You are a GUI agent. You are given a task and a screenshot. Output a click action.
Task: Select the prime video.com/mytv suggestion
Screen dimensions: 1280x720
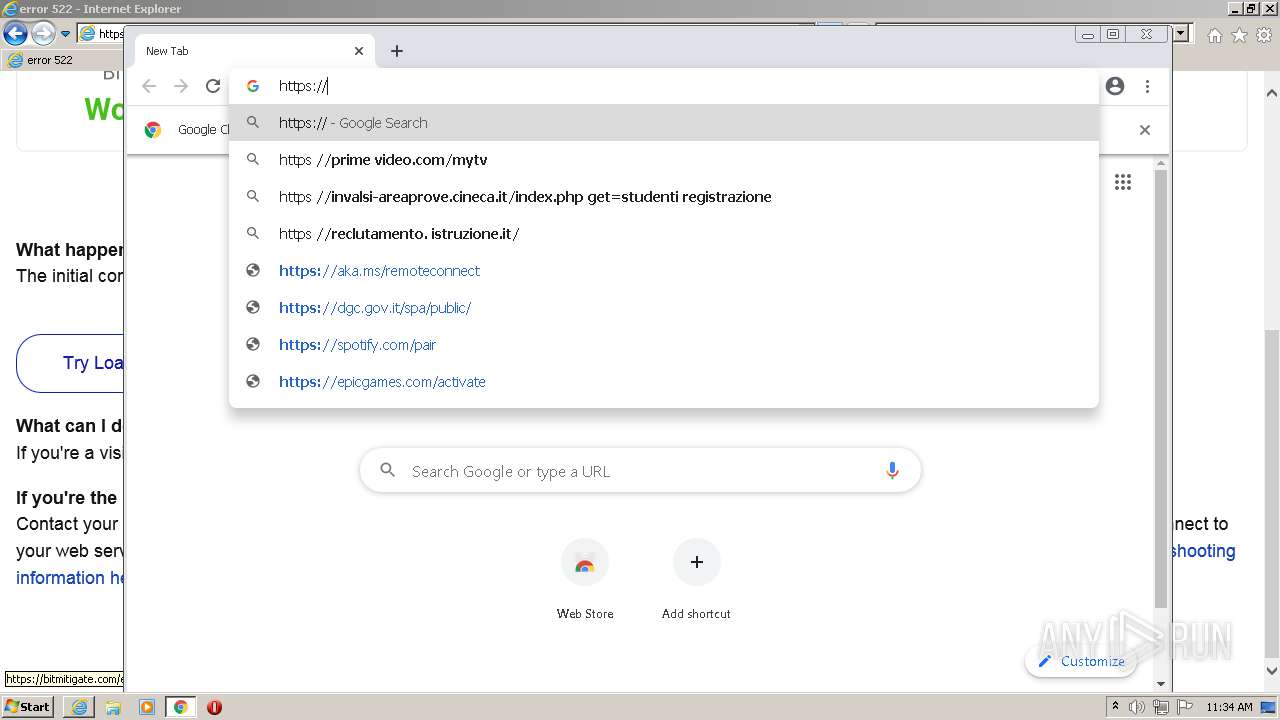pyautogui.click(x=664, y=160)
